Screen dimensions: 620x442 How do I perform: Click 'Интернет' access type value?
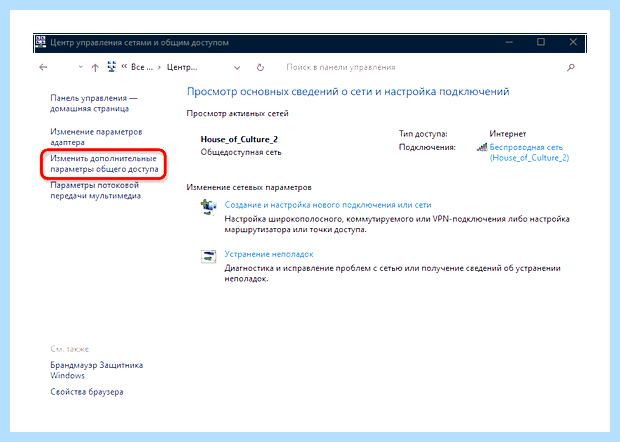508,134
